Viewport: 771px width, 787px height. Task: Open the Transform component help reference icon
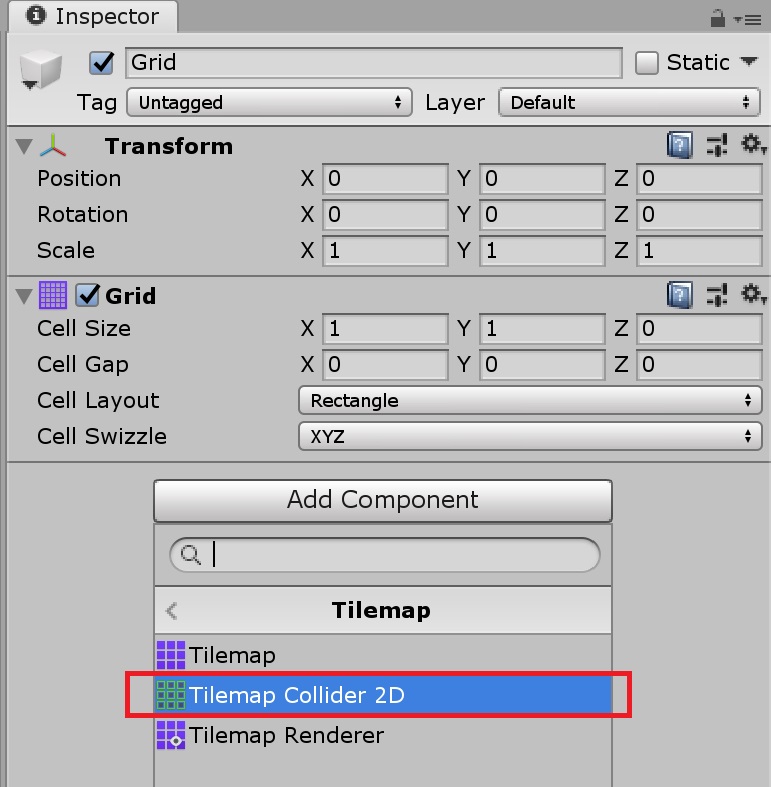point(679,146)
